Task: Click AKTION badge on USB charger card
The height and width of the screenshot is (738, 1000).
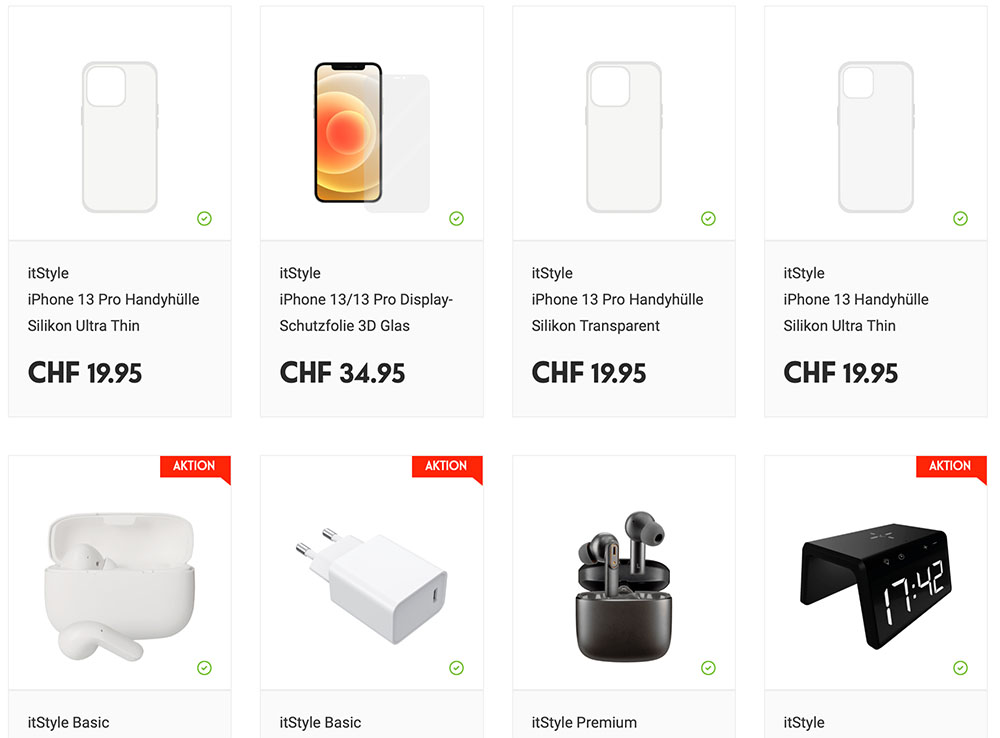Action: point(446,466)
